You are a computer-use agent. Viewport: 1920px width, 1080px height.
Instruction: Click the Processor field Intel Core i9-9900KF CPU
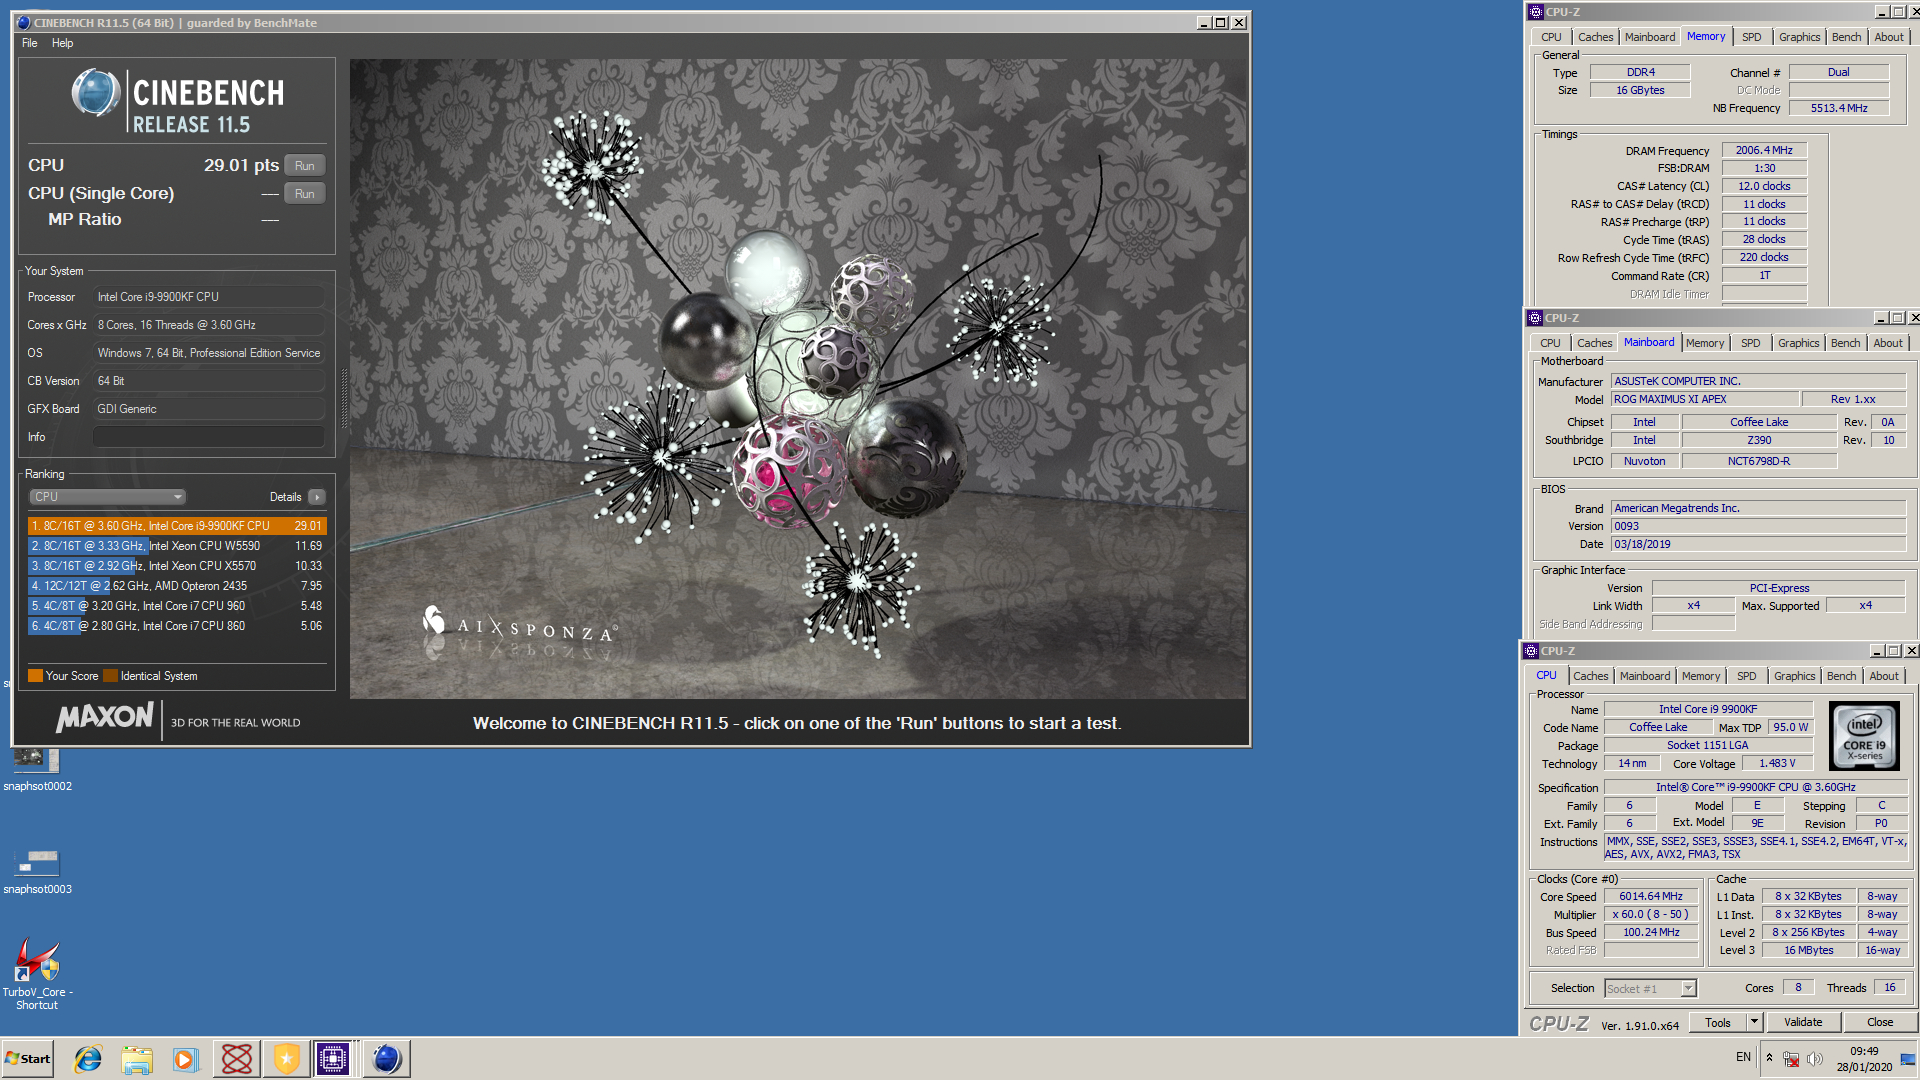click(x=209, y=297)
